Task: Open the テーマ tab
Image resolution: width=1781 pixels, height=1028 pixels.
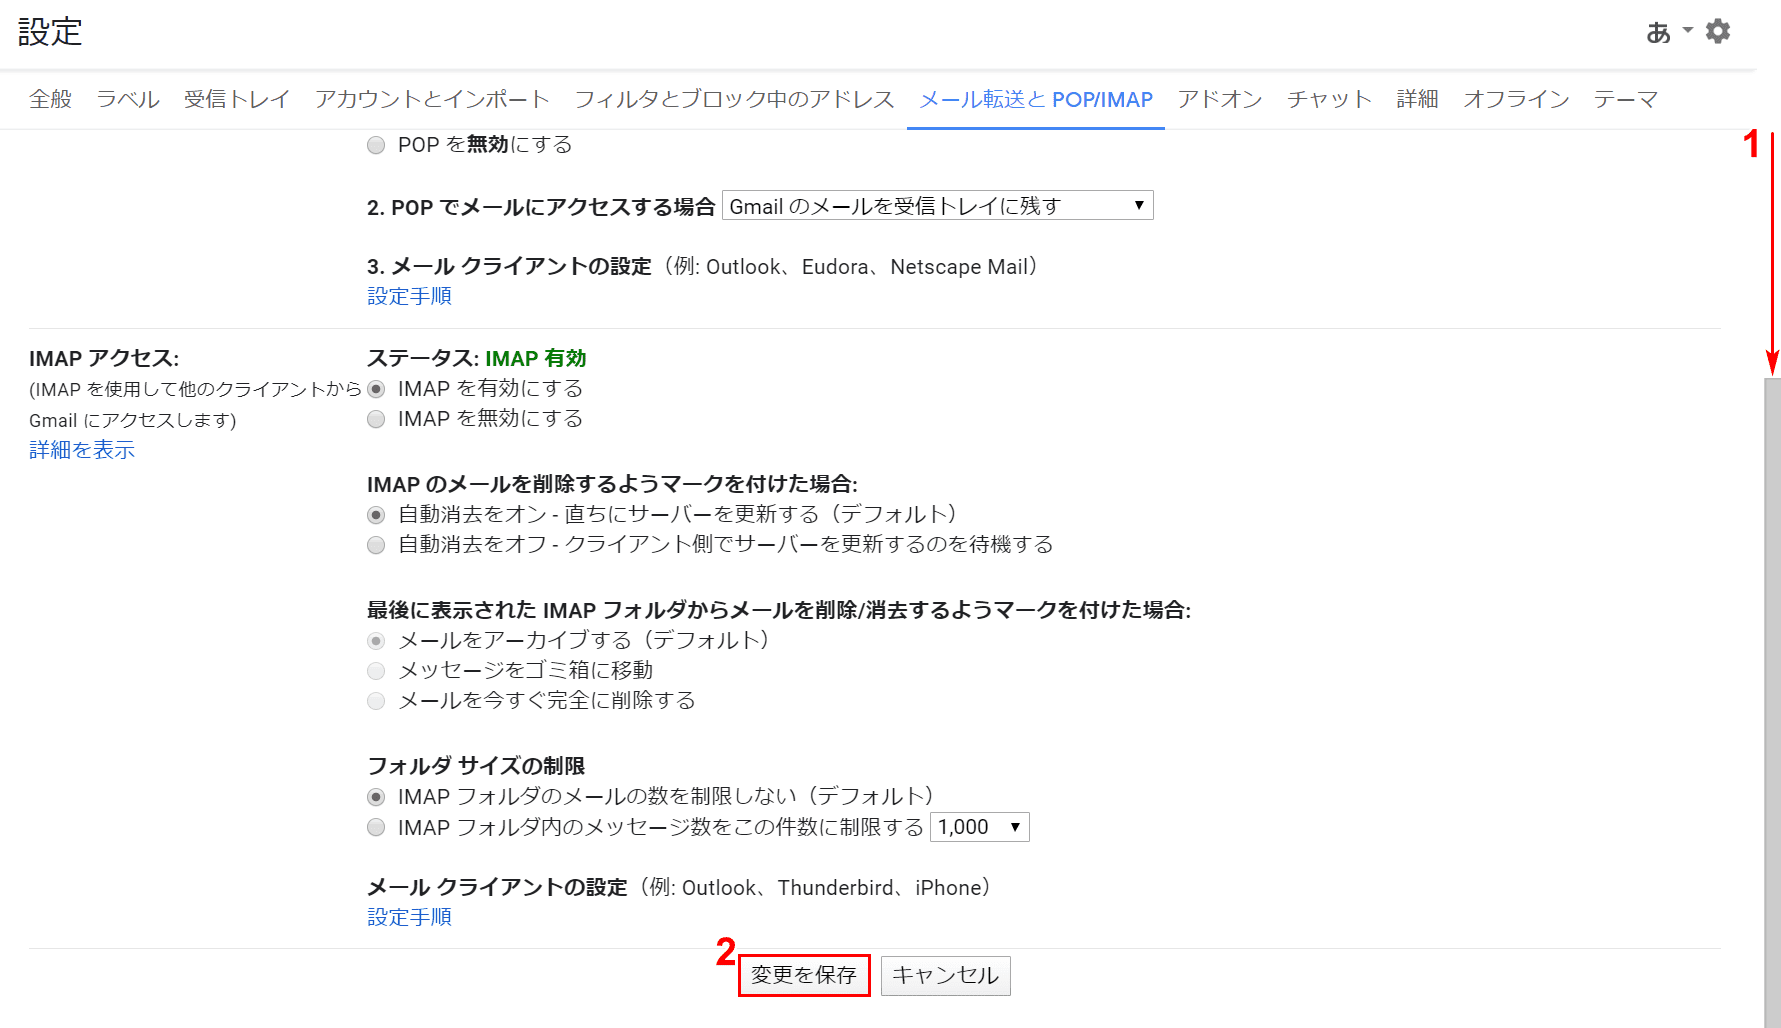Action: [x=1626, y=99]
